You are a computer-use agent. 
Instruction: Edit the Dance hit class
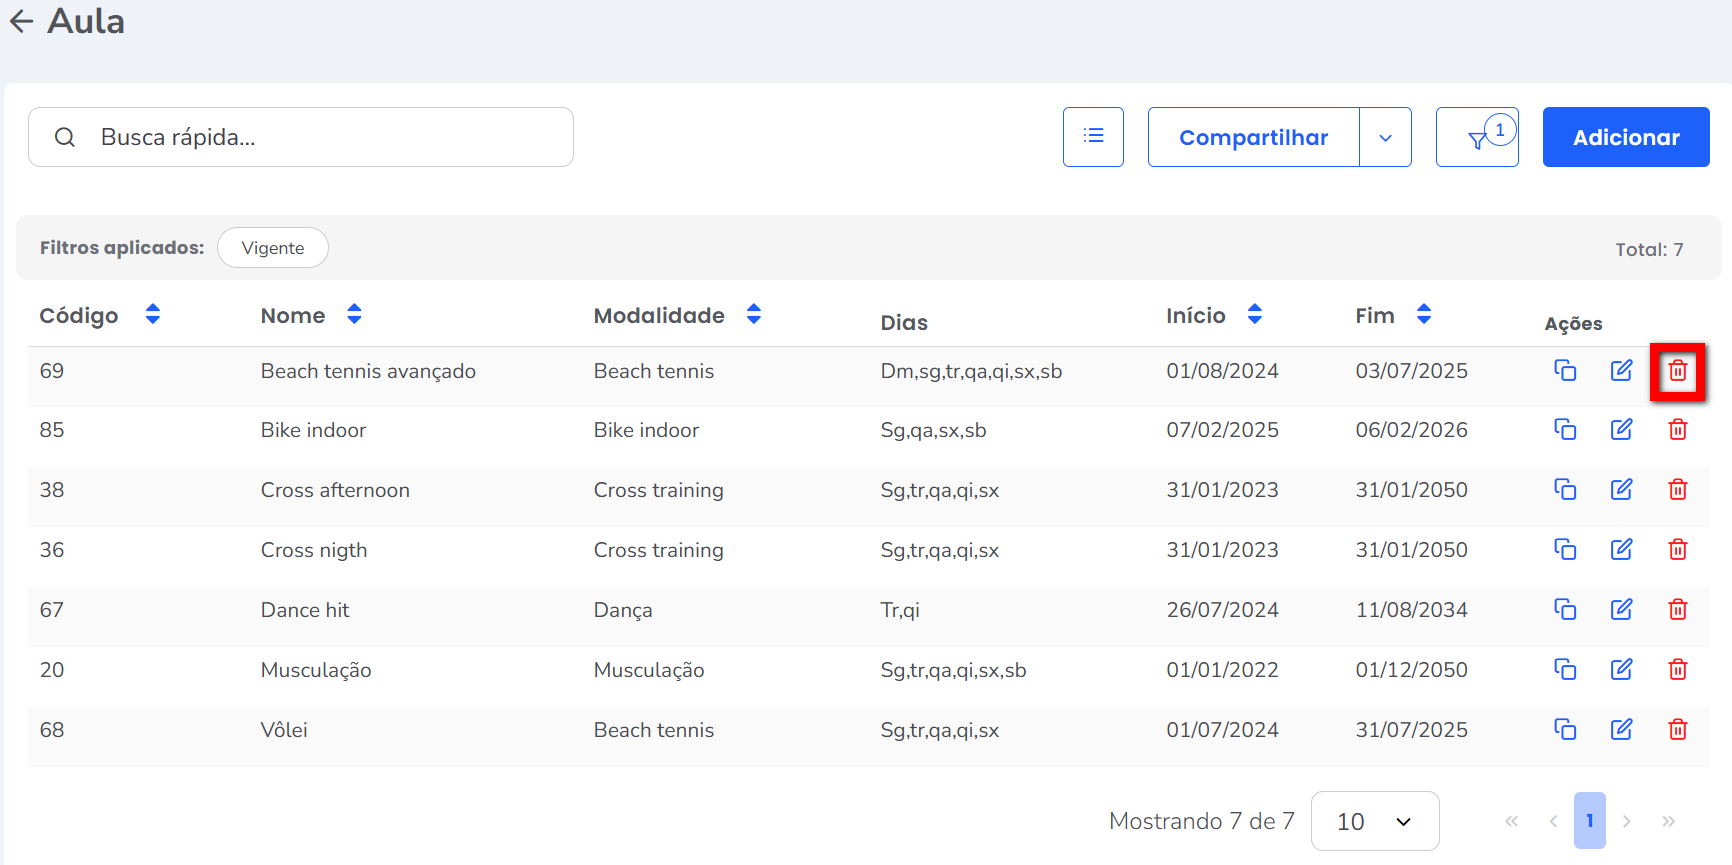pyautogui.click(x=1621, y=609)
